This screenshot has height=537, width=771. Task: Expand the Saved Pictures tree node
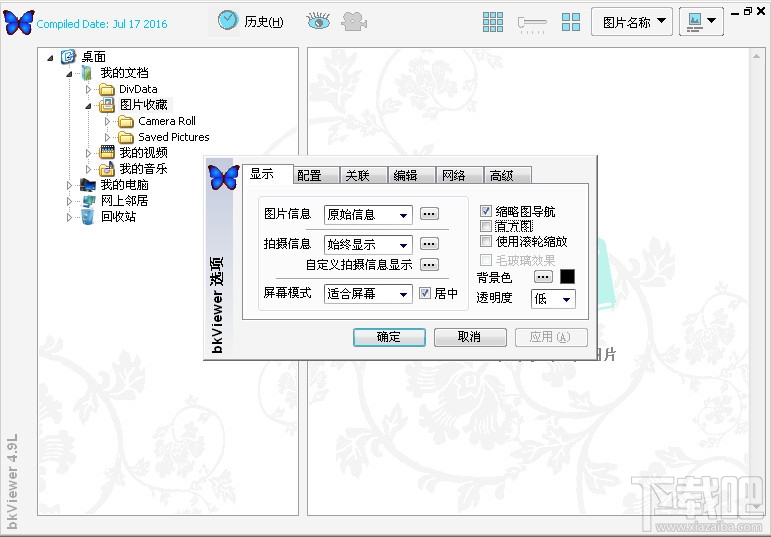pyautogui.click(x=107, y=137)
